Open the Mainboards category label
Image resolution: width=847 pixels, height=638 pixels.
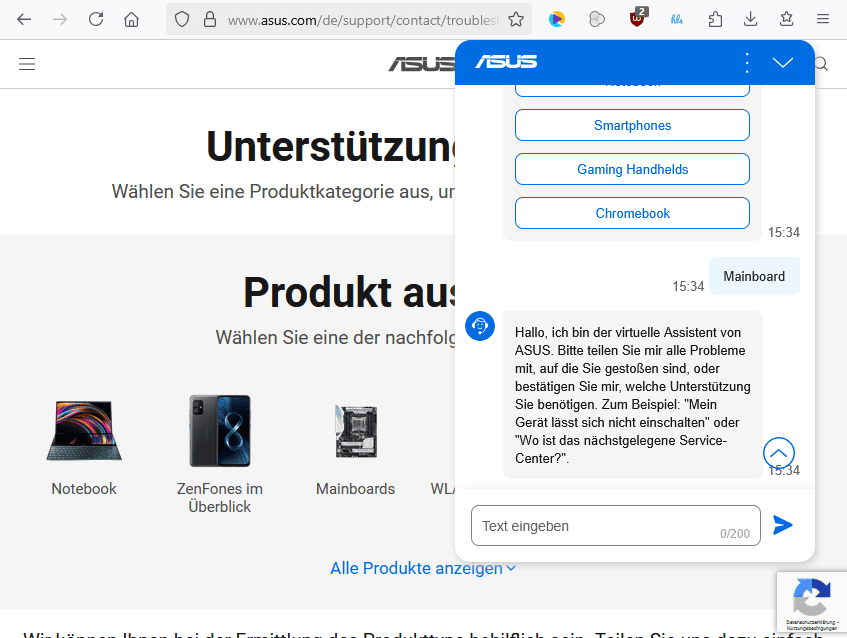355,489
